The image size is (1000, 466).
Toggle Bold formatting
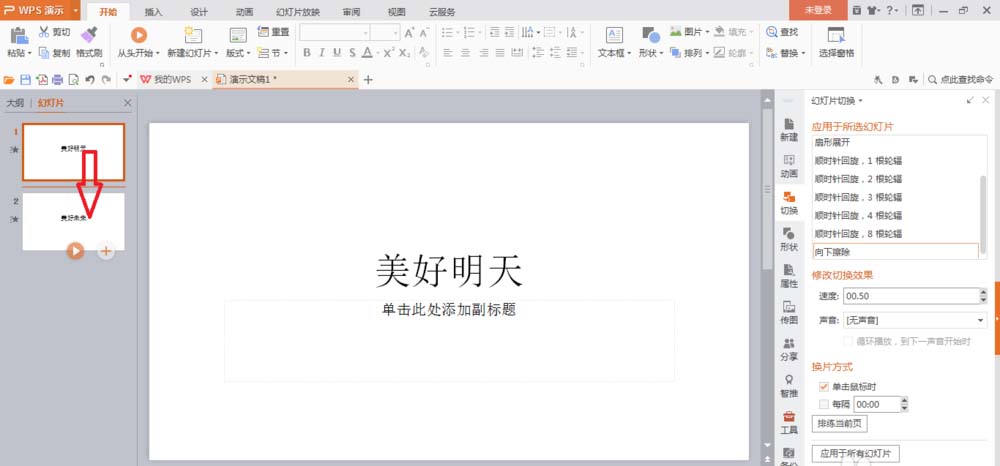(x=307, y=53)
